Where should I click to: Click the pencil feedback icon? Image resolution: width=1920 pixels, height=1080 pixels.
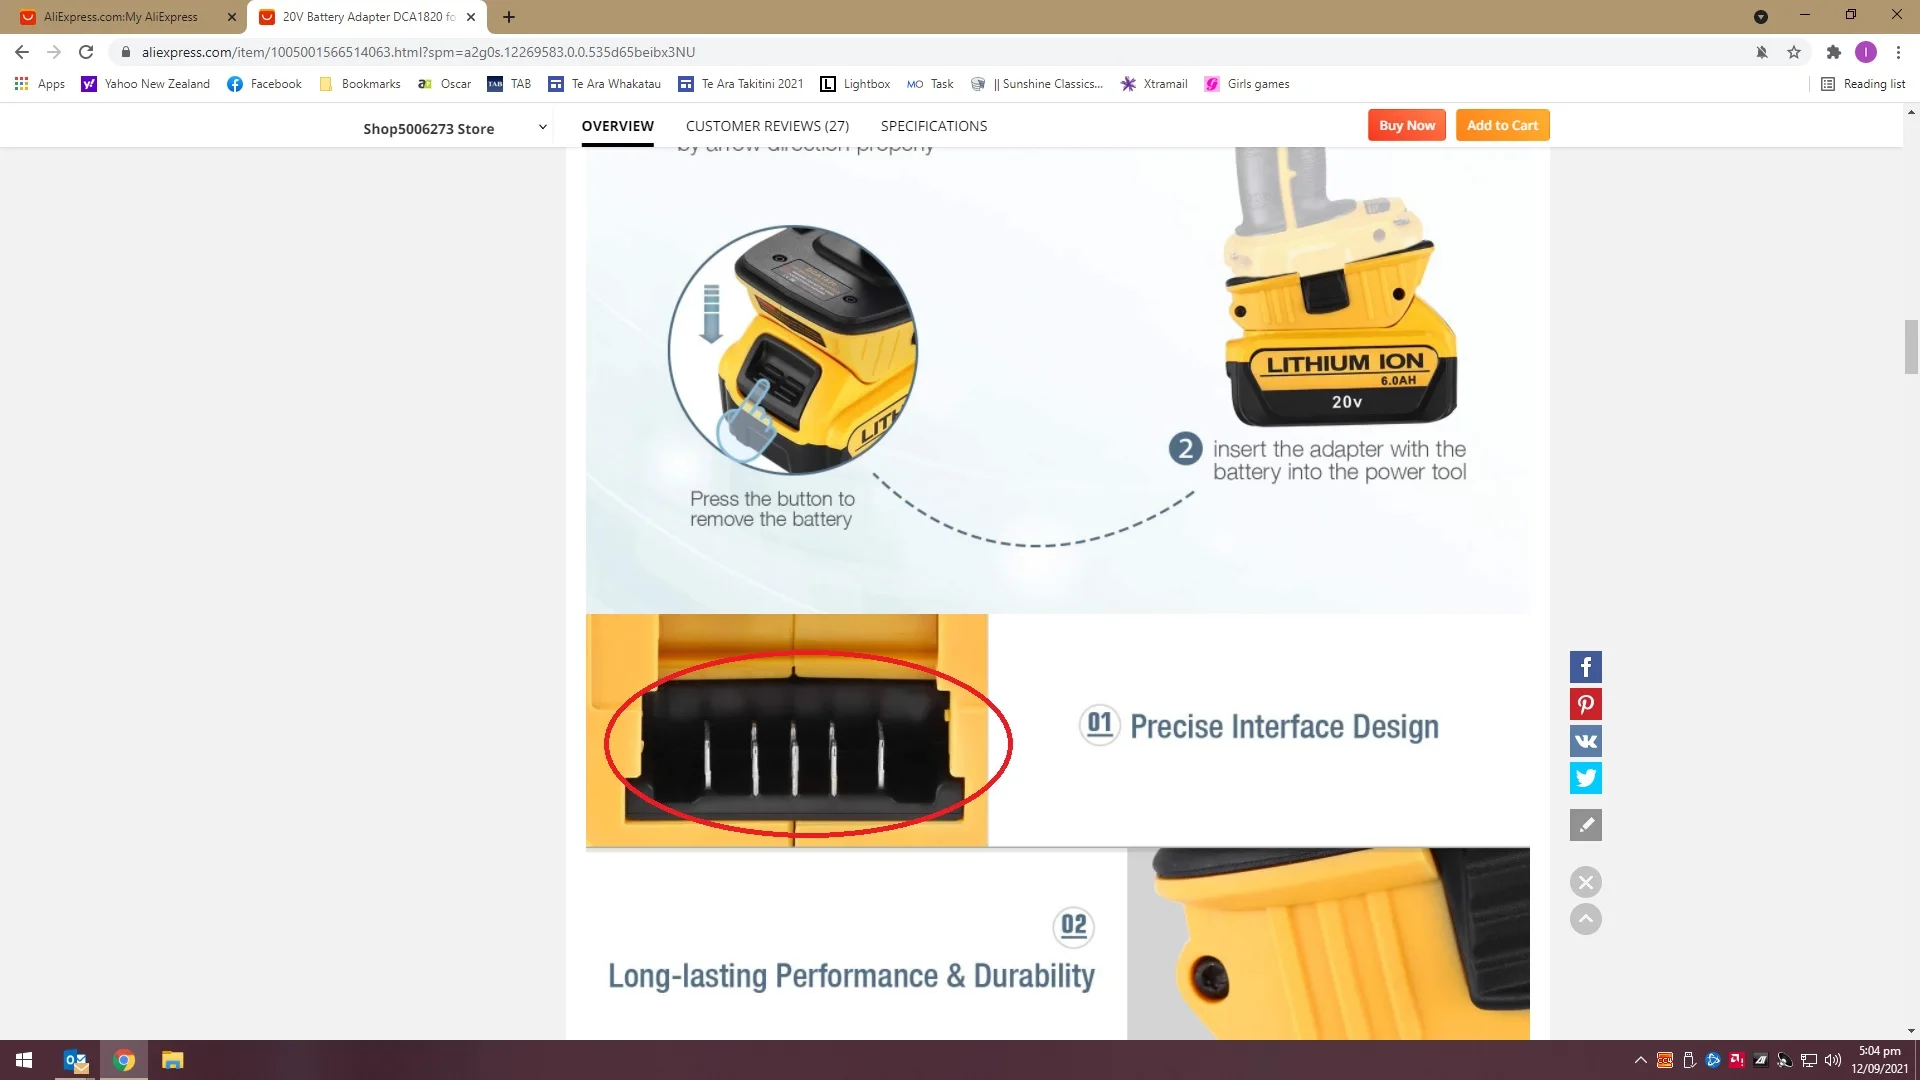pyautogui.click(x=1585, y=825)
